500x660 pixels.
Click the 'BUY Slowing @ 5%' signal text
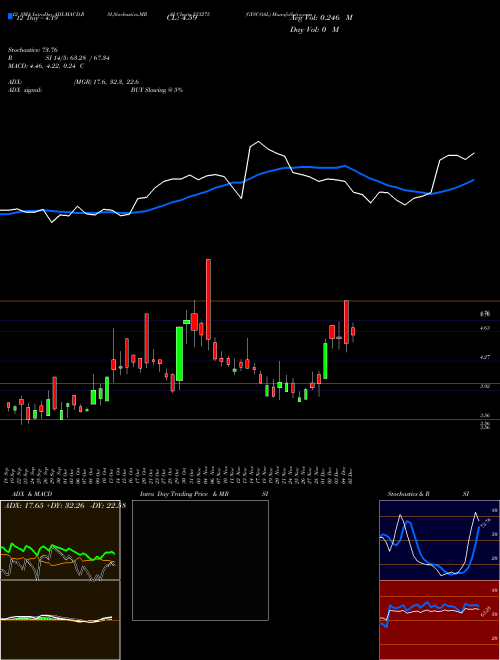coord(157,90)
